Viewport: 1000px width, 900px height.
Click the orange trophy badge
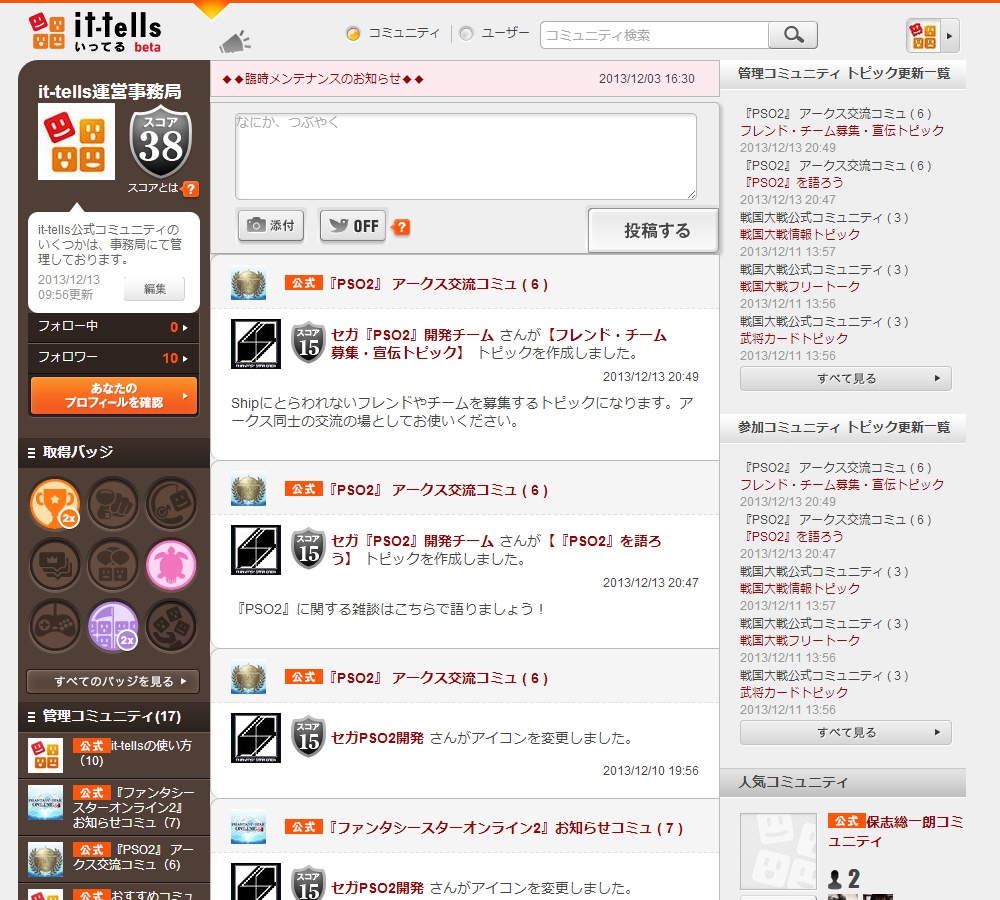[x=55, y=504]
